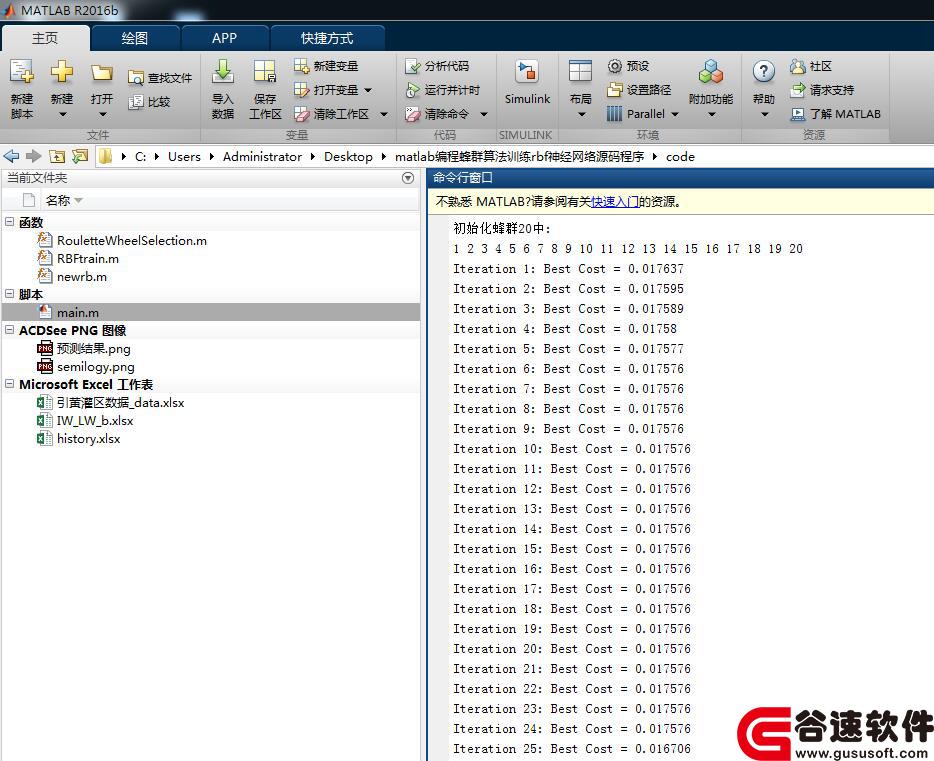934x761 pixels.
Task: Click the Community (社区) icon
Action: coord(798,66)
